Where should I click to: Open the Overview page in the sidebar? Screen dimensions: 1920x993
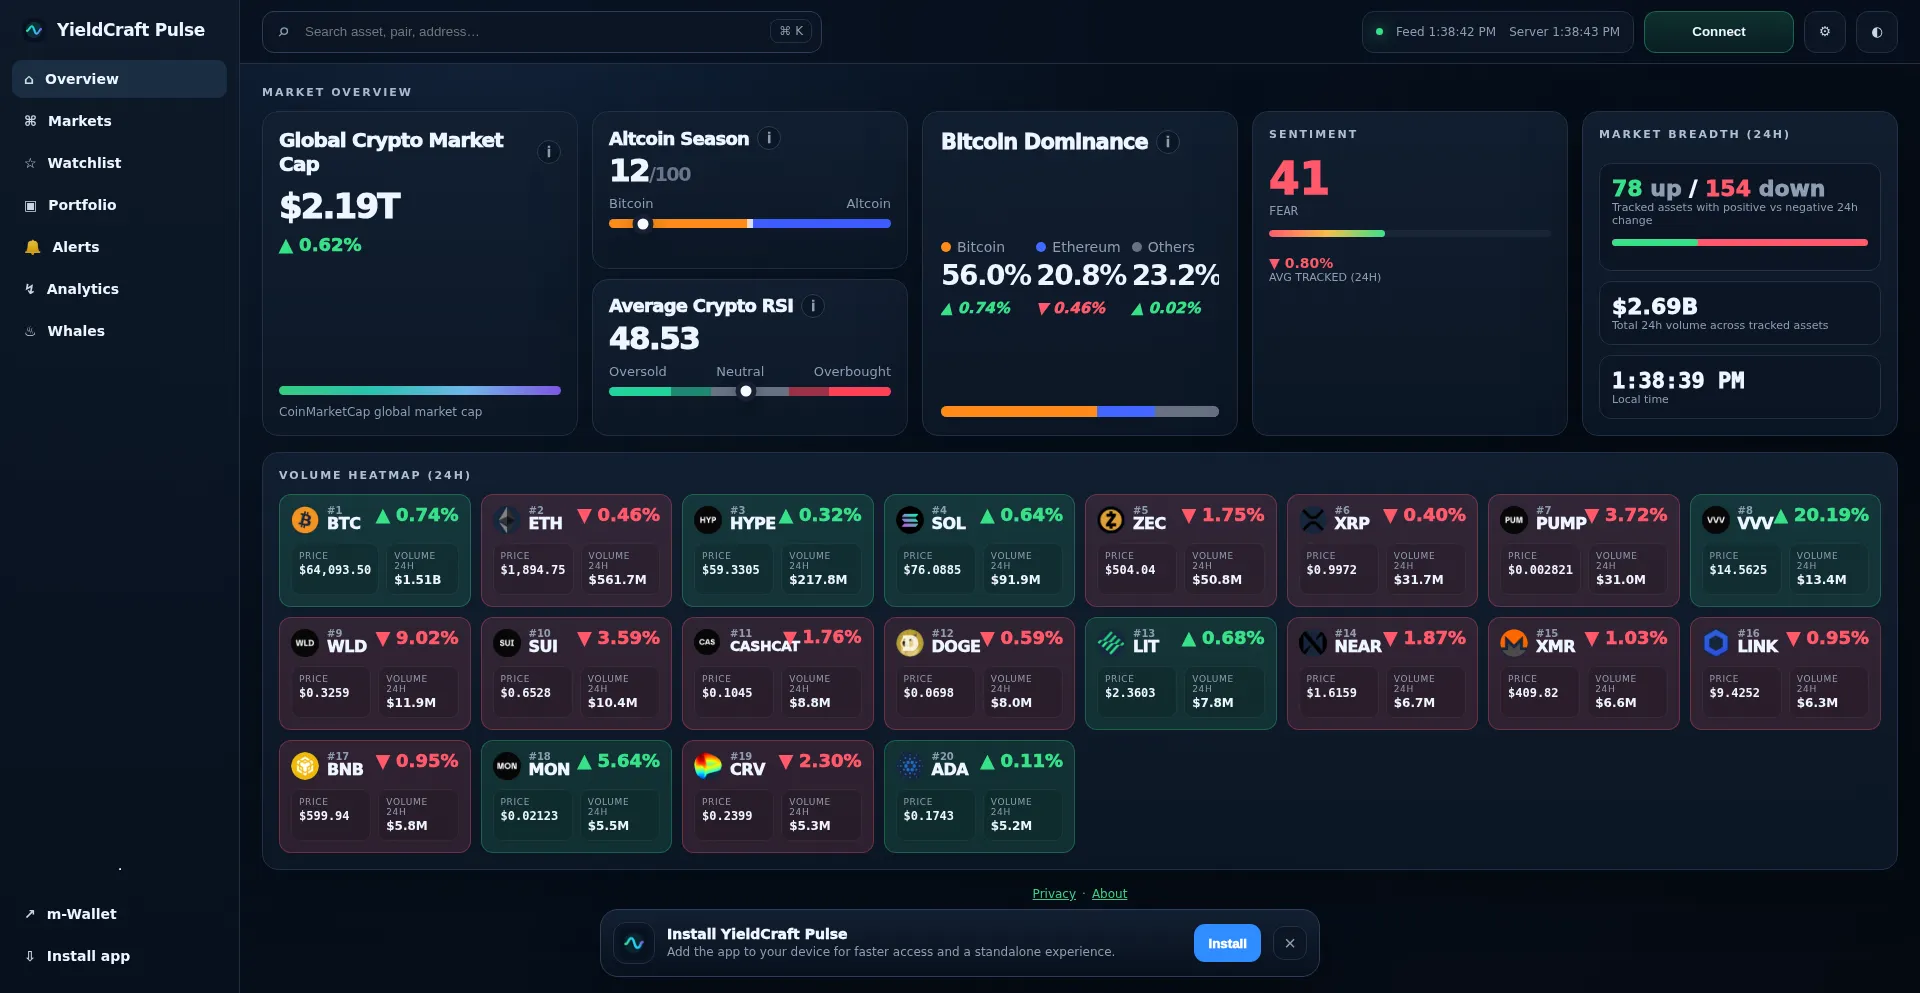[119, 79]
